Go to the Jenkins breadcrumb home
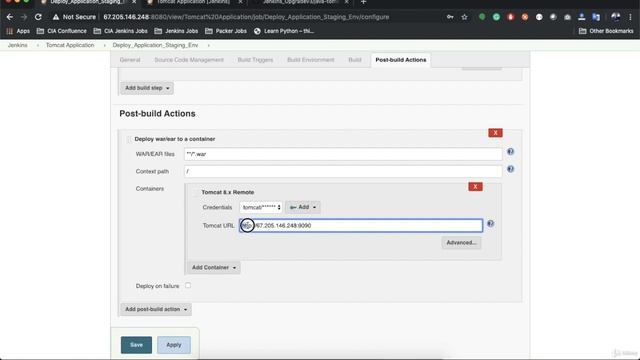This screenshot has width=640, height=360. coord(18,45)
